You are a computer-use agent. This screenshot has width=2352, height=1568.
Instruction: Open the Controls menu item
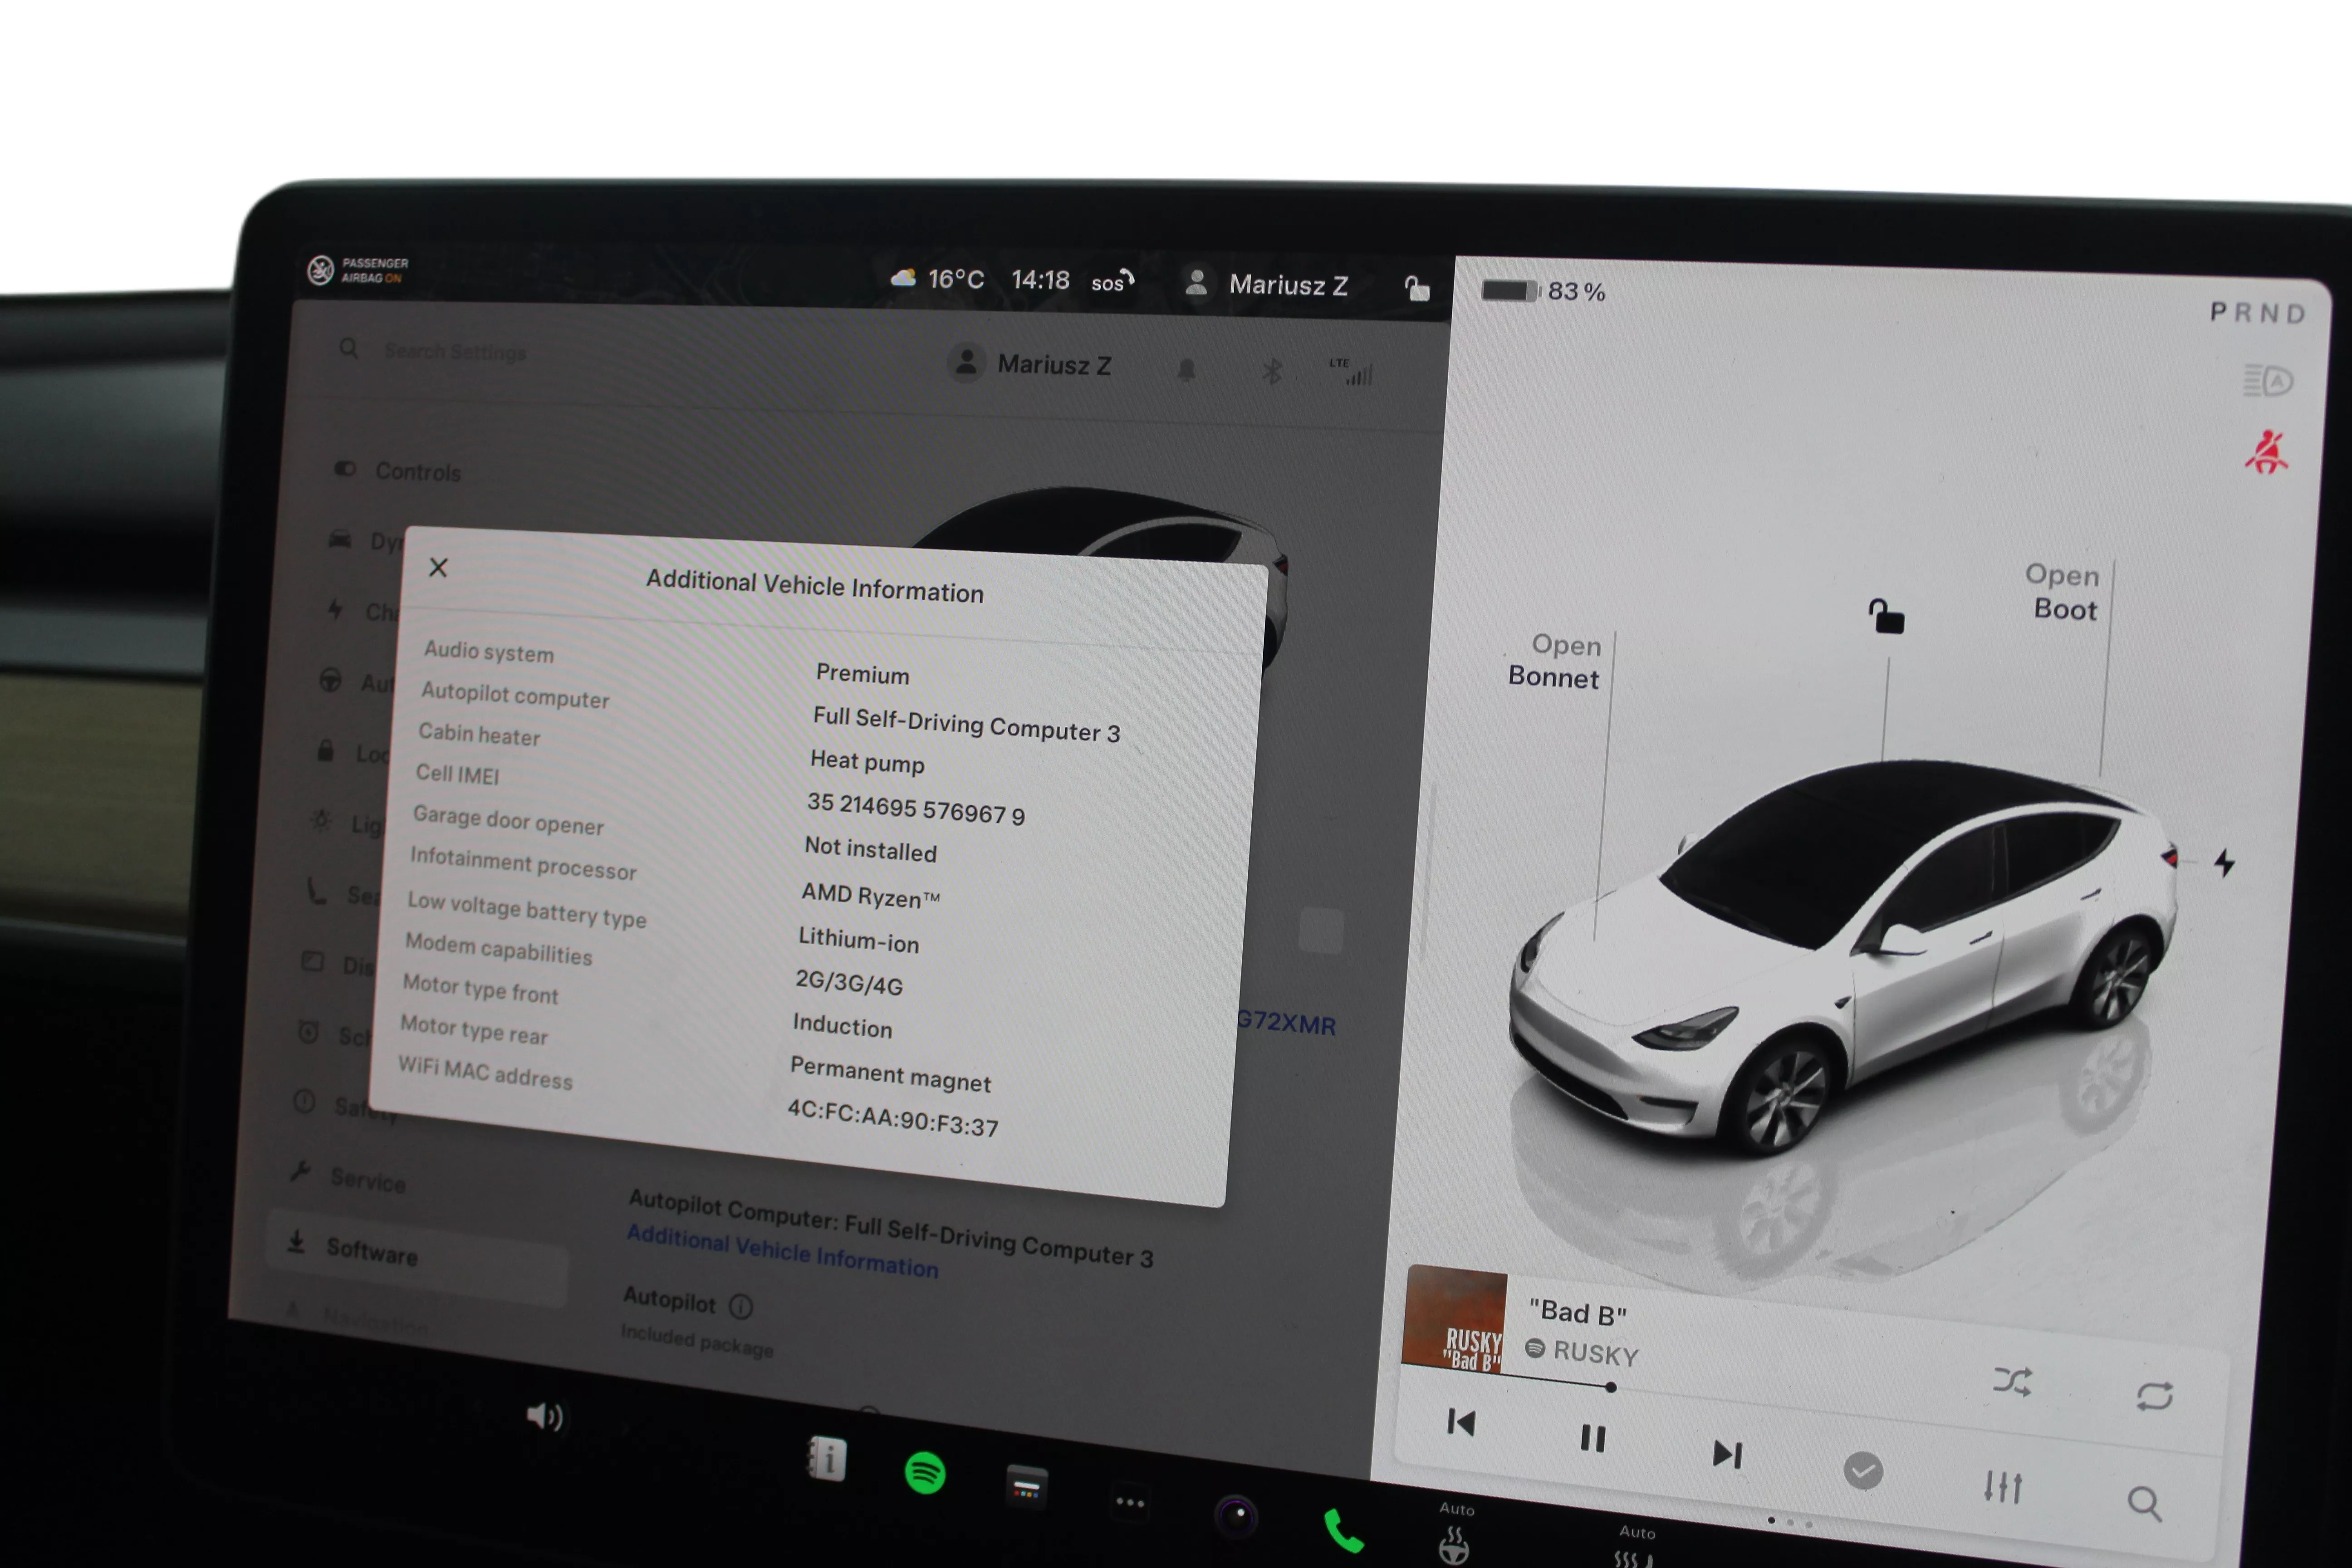[x=417, y=472]
